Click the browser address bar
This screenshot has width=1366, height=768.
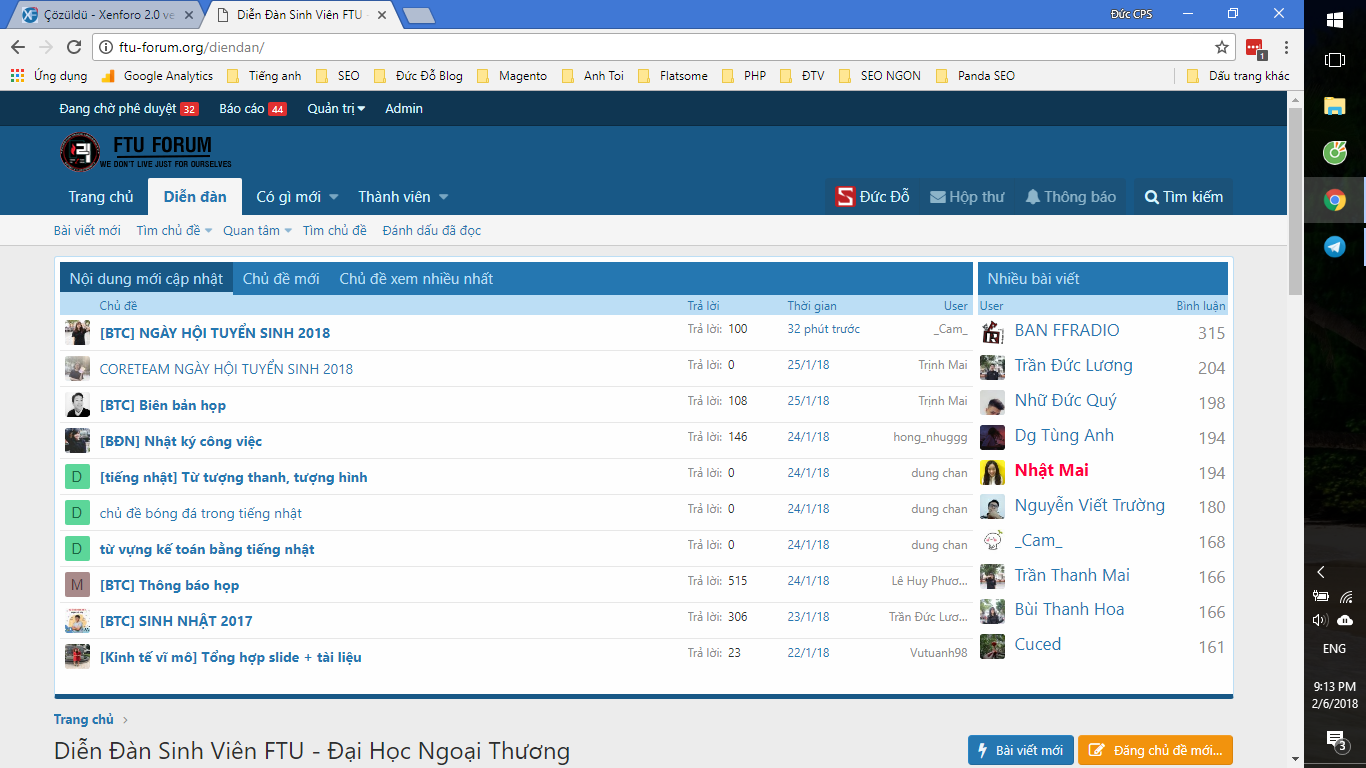pos(650,47)
